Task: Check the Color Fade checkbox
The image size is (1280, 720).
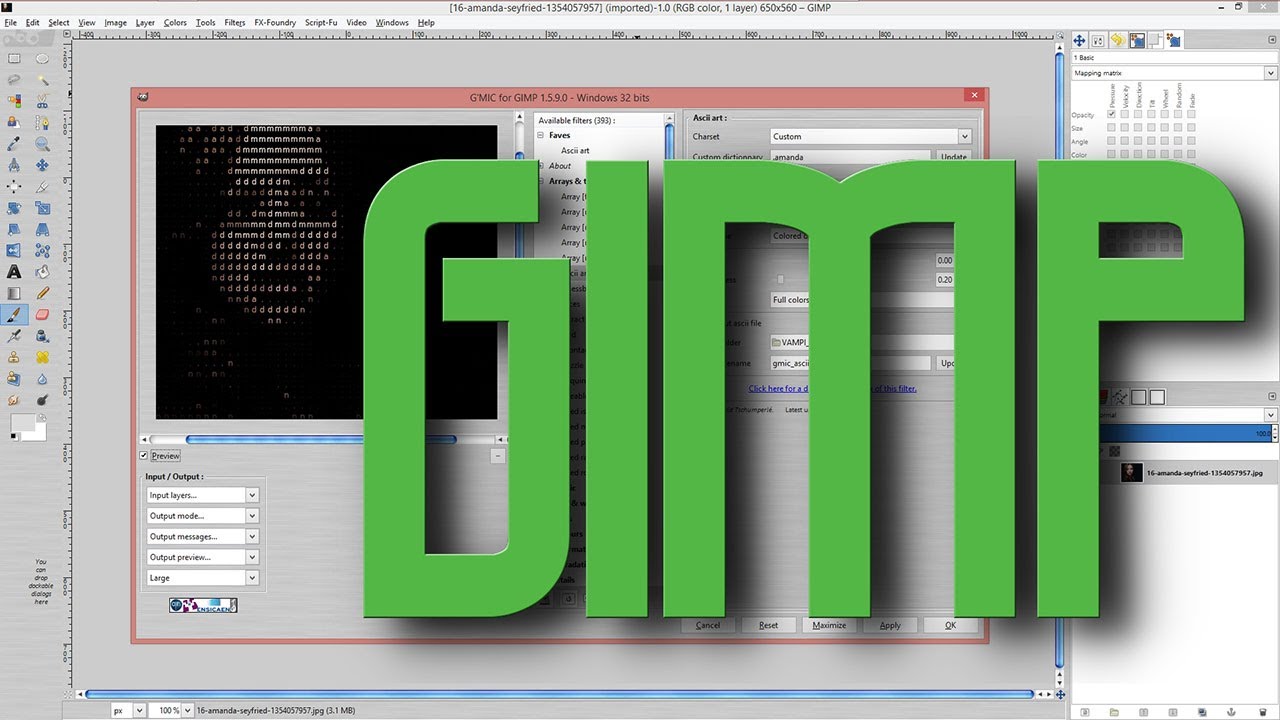Action: pos(1192,155)
